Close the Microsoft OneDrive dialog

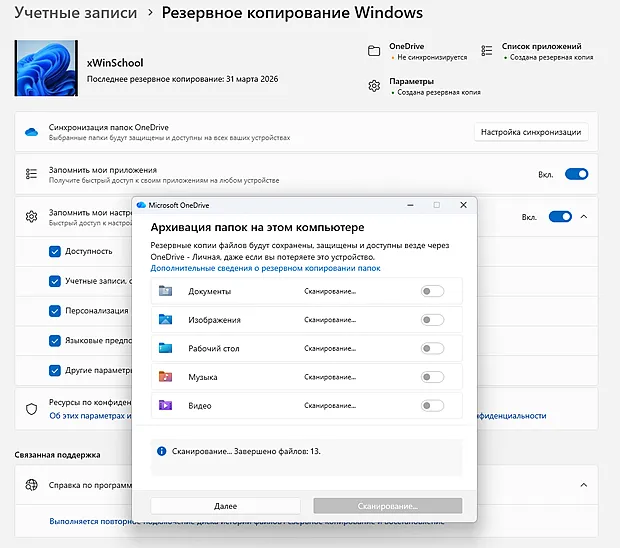click(x=463, y=205)
